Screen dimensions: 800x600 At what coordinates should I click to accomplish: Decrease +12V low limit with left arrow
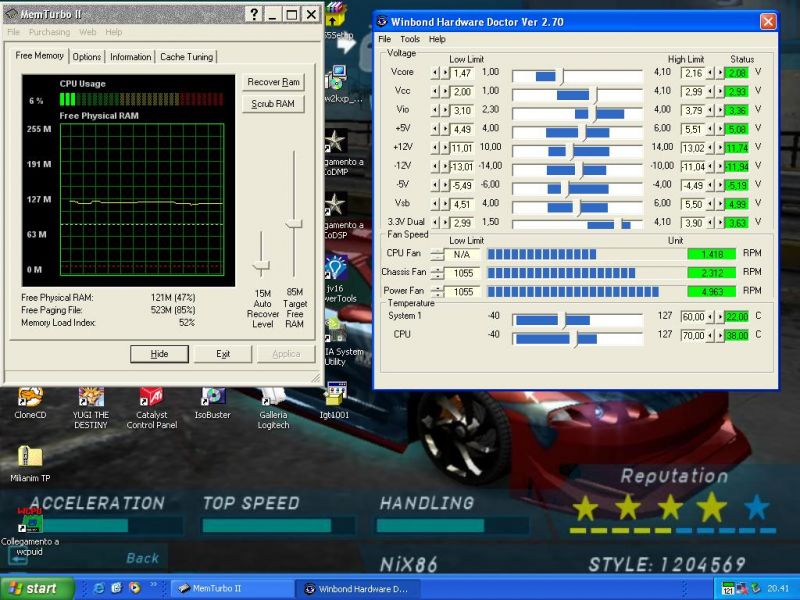coord(435,148)
